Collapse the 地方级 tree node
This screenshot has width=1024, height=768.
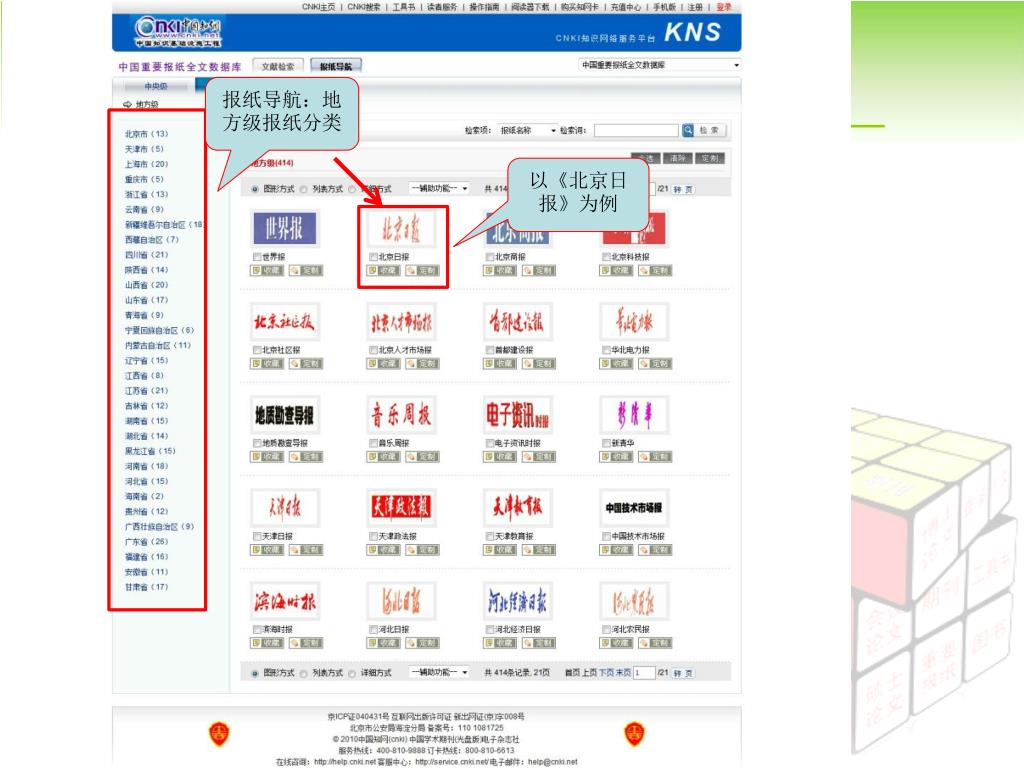click(127, 104)
